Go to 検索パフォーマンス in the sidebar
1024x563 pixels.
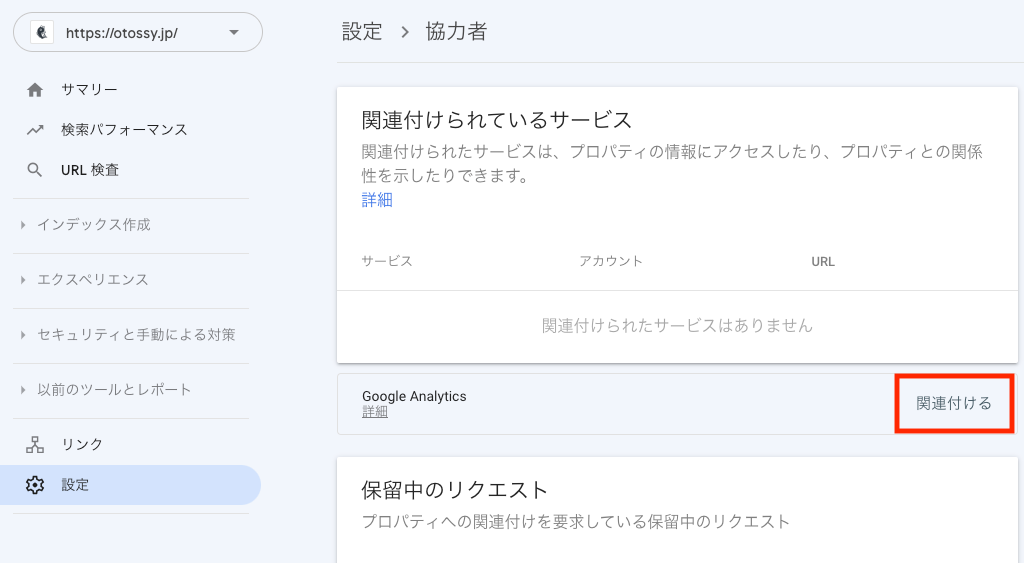tap(124, 130)
